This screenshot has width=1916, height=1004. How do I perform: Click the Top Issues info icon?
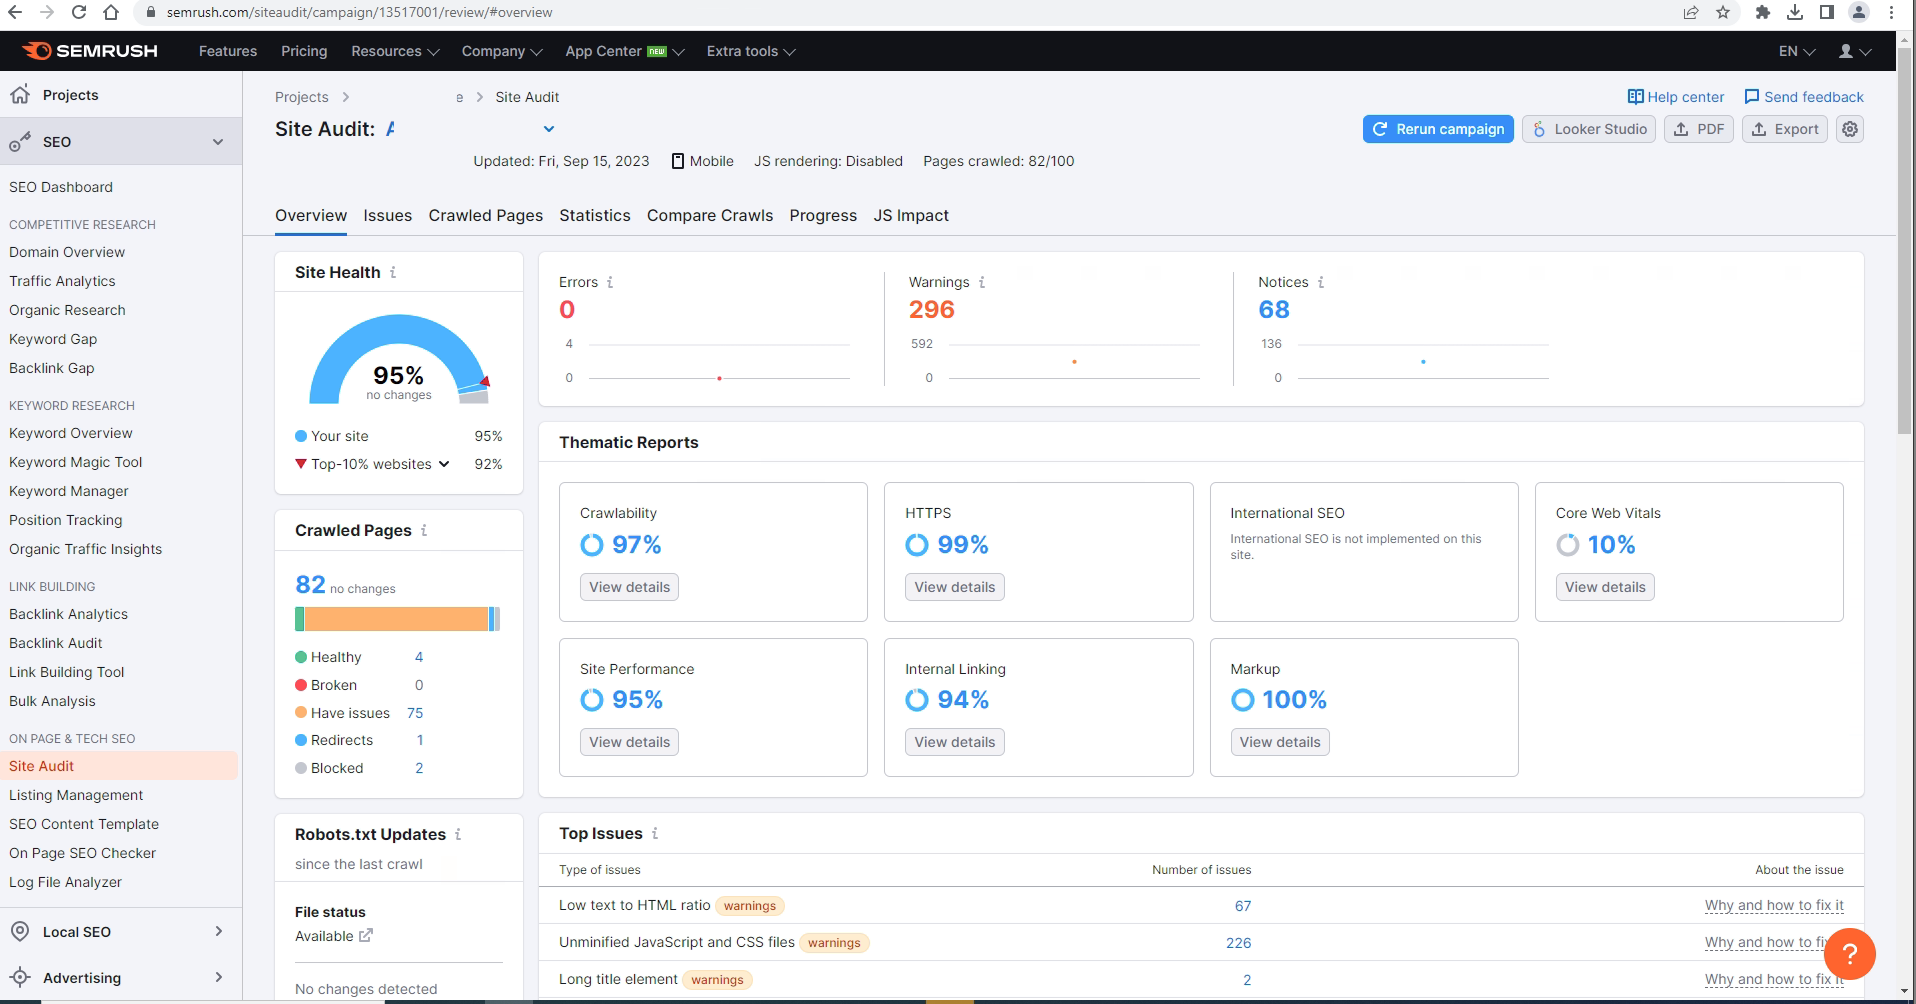point(655,833)
